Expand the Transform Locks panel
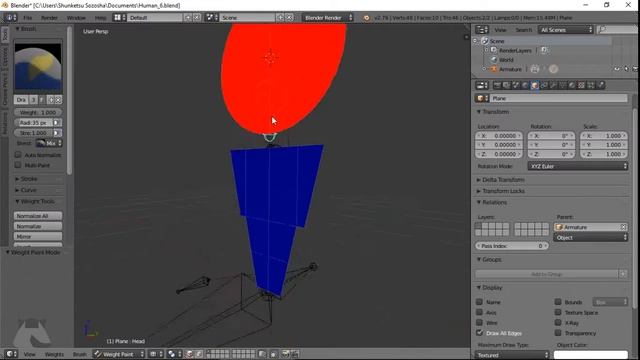The image size is (640, 360). click(503, 191)
